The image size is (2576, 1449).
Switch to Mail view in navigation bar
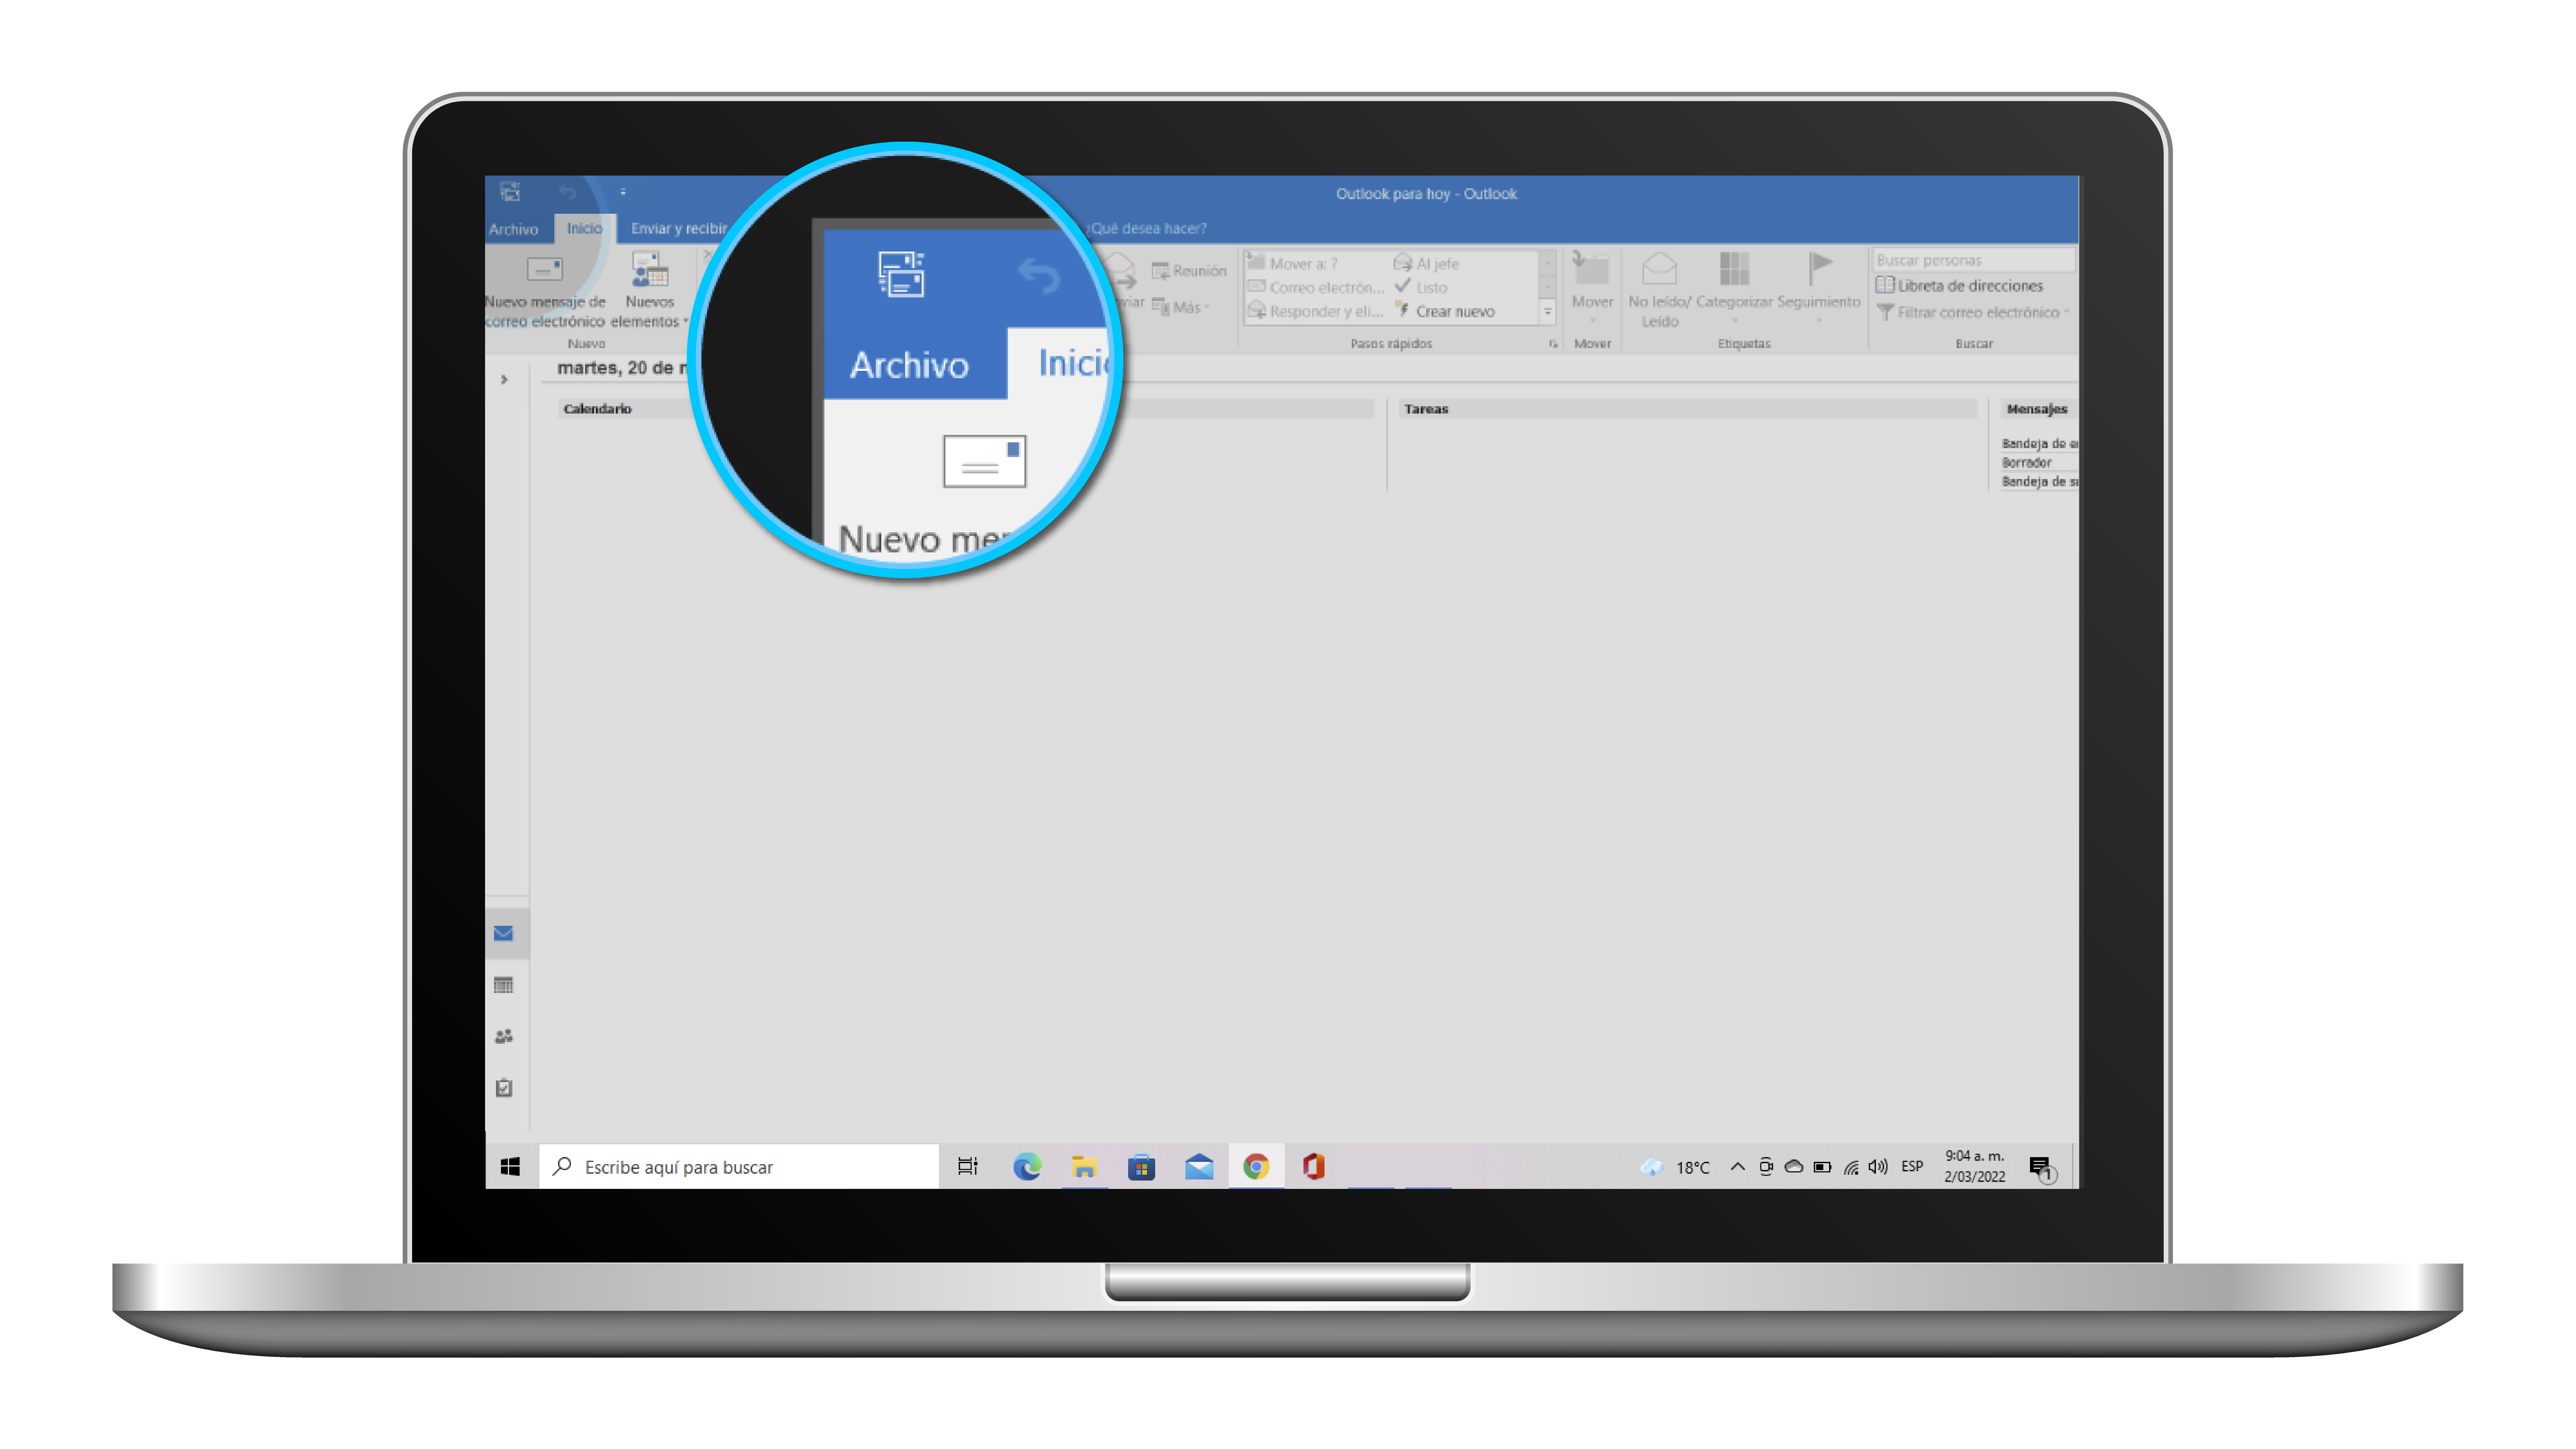coord(504,934)
